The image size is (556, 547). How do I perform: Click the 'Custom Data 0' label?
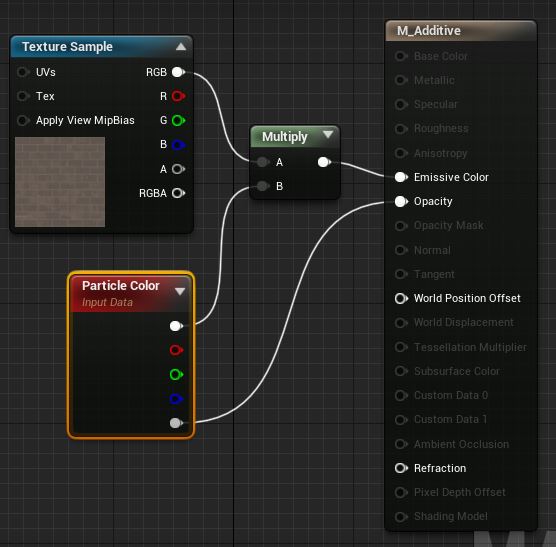coord(451,395)
